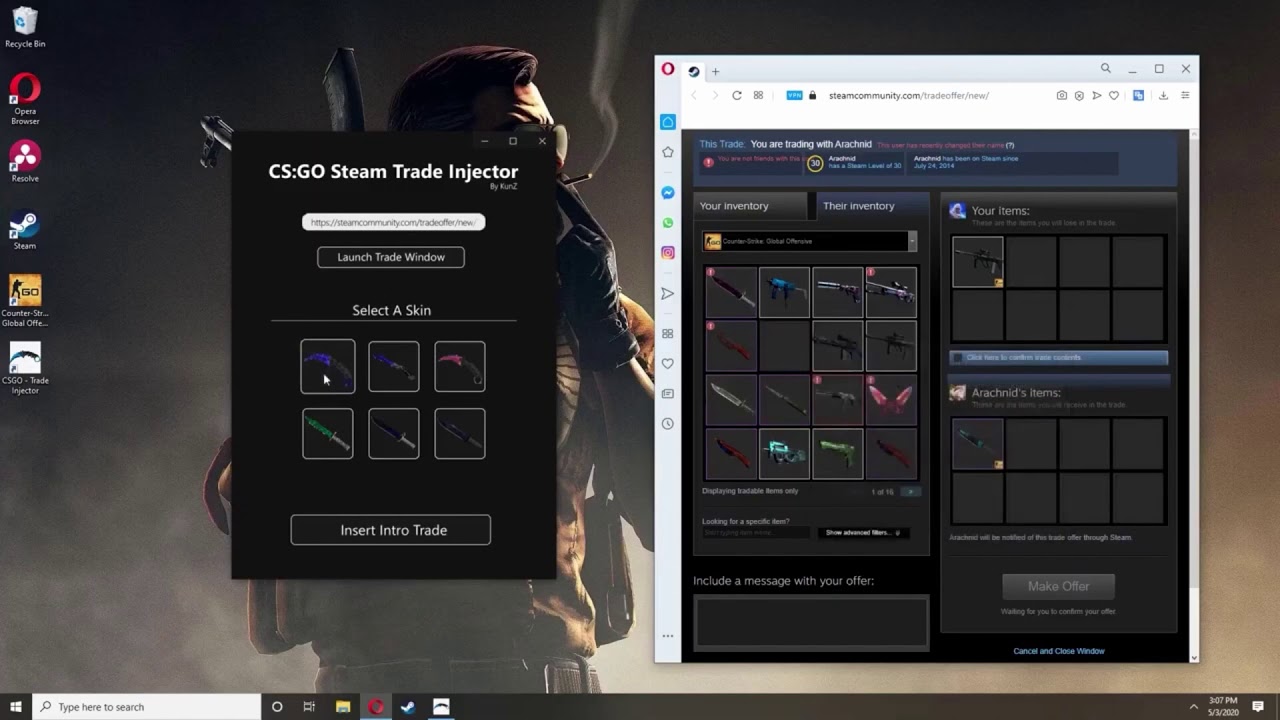
Task: Open CSGO - Trade Injector desktop shortcut
Action: click(25, 369)
